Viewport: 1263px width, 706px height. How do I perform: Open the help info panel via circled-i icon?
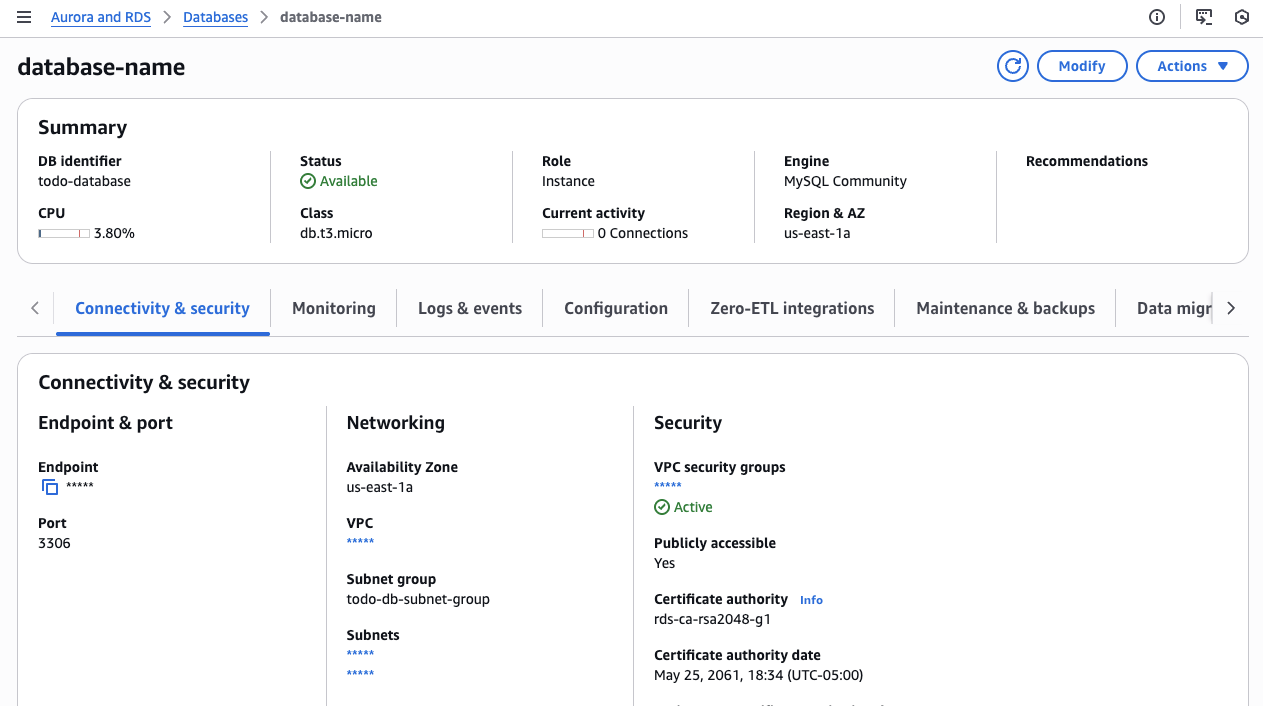click(x=1157, y=17)
